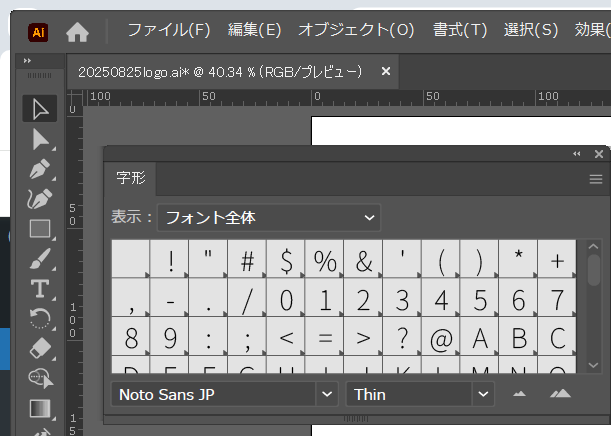Select the Selection tool arrow
Image resolution: width=611 pixels, height=436 pixels.
[40, 109]
